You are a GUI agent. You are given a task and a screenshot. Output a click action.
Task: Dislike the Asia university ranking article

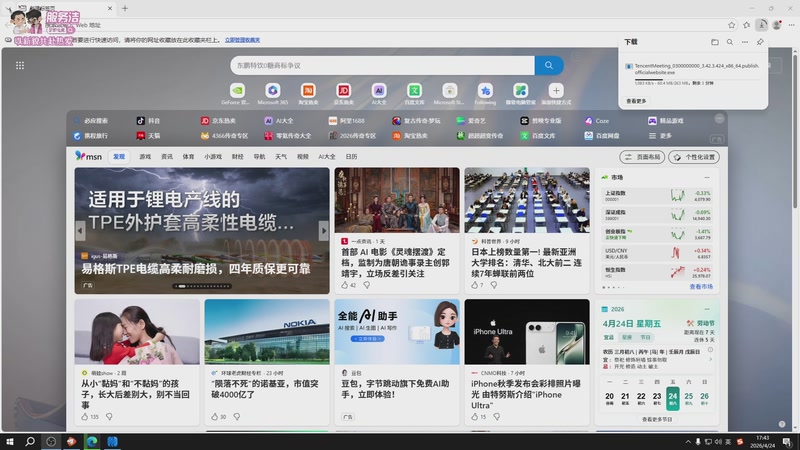494,285
